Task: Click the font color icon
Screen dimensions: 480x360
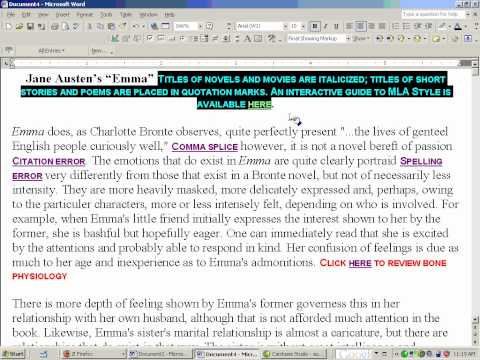Action: tap(458, 26)
